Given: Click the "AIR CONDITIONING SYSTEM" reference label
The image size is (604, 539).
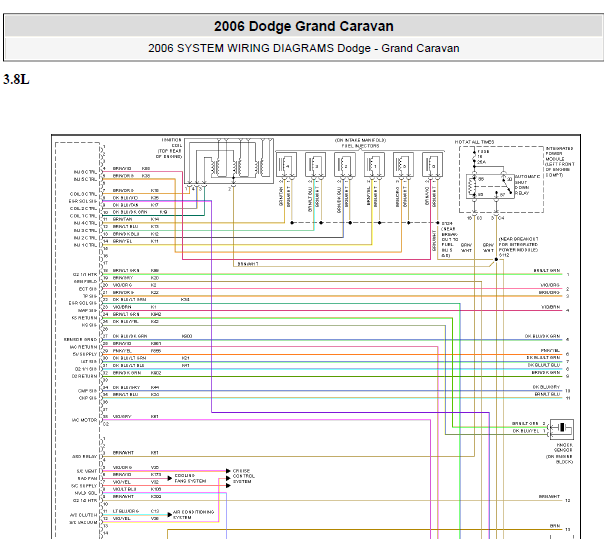Looking at the screenshot, I should 193,515.
